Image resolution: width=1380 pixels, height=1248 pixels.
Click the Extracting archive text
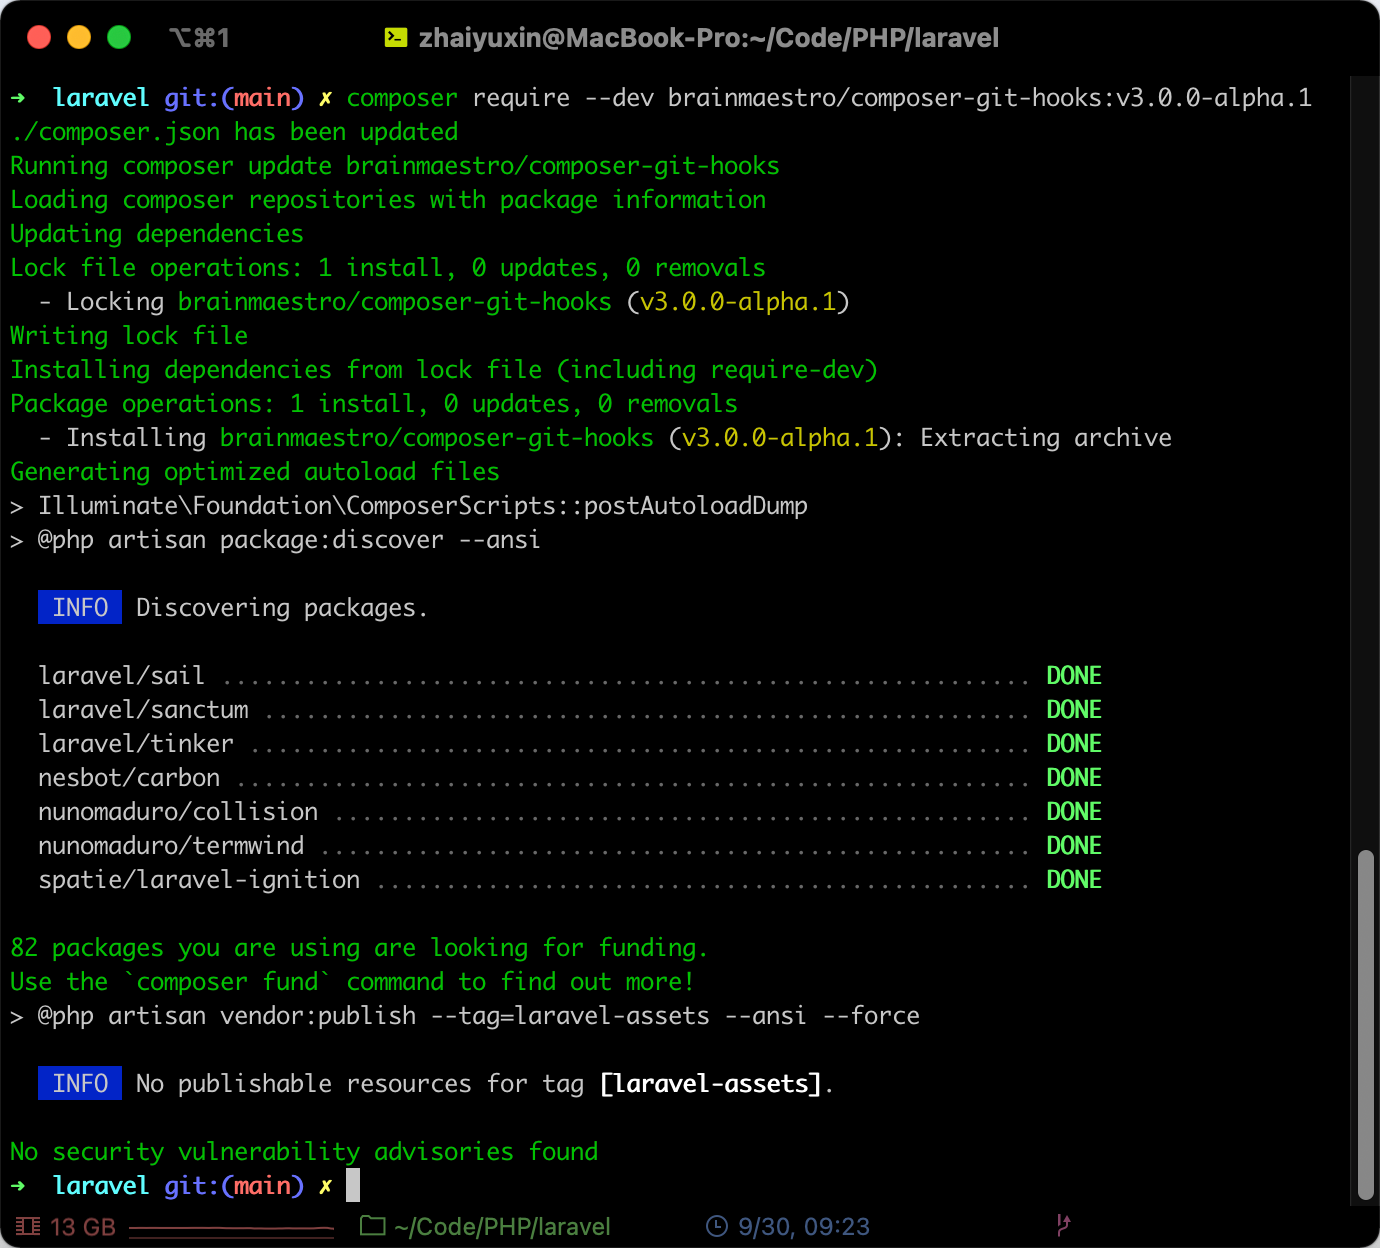pyautogui.click(x=1046, y=438)
